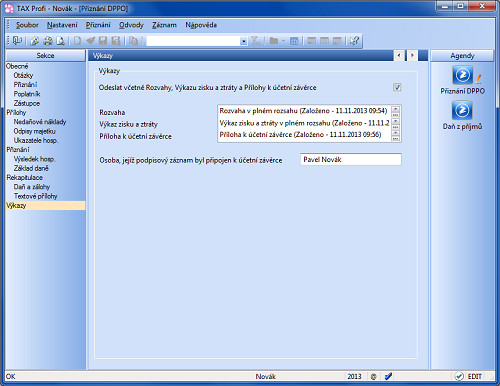
Task: Click the Pavel Novák signatory input field
Action: [351, 160]
